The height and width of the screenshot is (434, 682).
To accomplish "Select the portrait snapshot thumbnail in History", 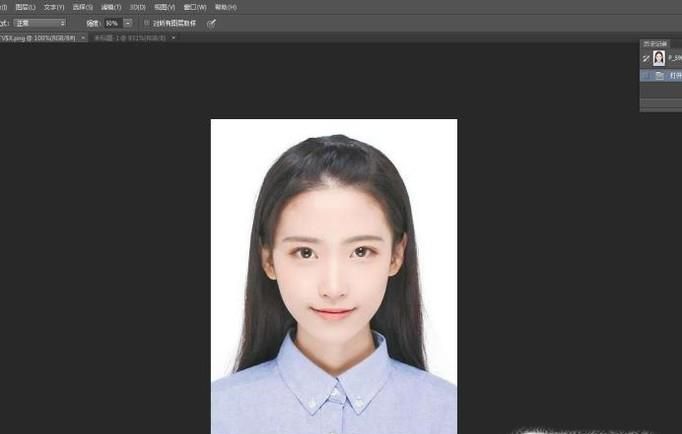I will pos(659,58).
